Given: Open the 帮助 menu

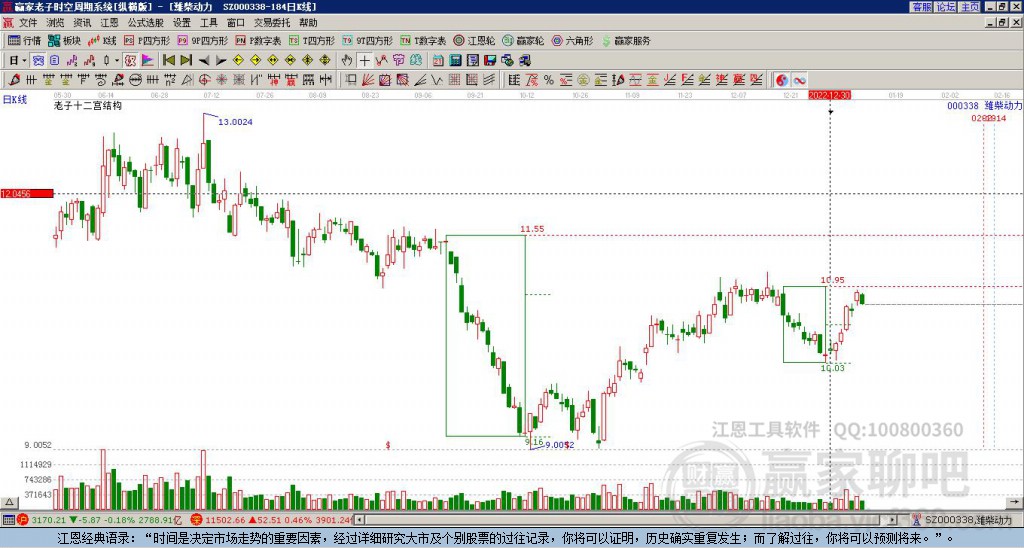Looking at the screenshot, I should pyautogui.click(x=308, y=23).
